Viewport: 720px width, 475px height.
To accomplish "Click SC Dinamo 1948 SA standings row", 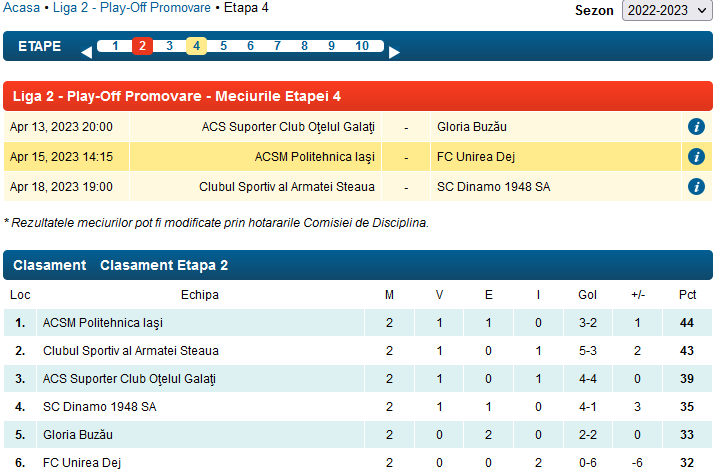I will 99,407.
